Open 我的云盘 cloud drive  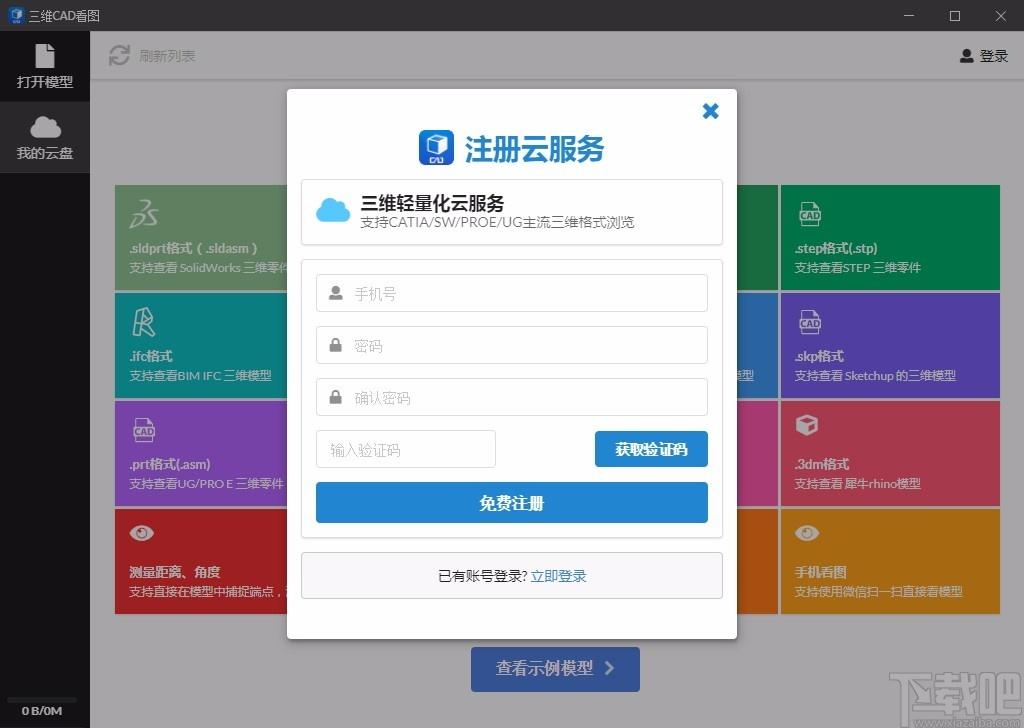[45, 138]
